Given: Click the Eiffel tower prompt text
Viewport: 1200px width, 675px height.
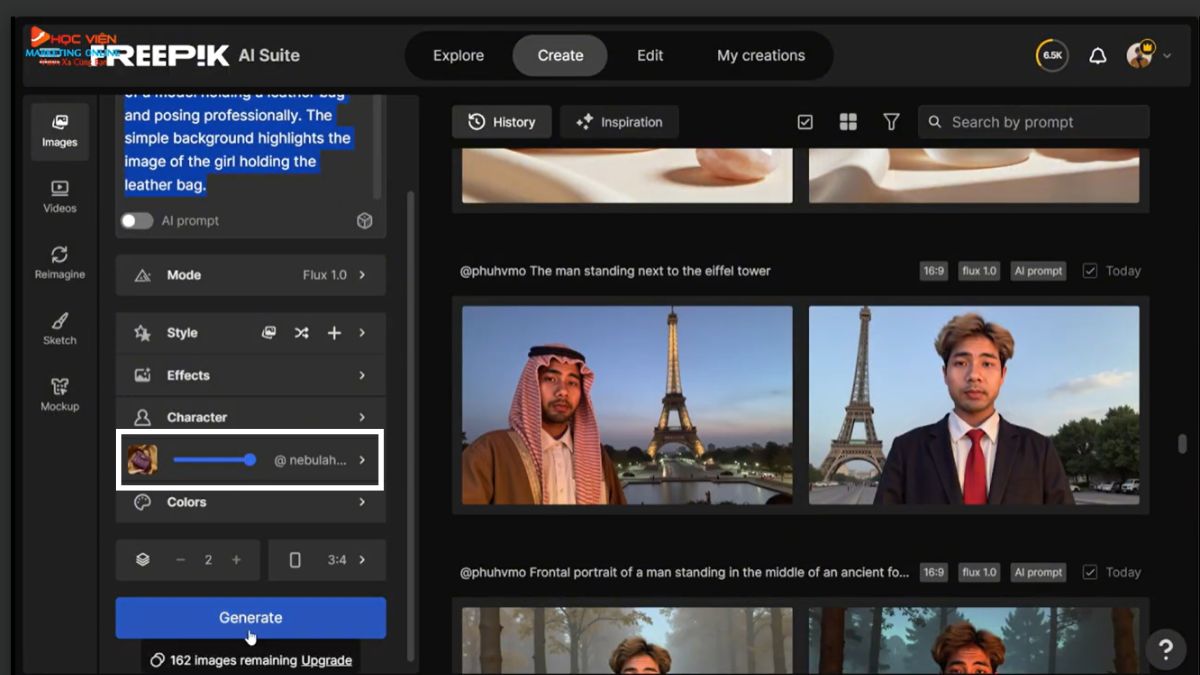Looking at the screenshot, I should [x=615, y=271].
